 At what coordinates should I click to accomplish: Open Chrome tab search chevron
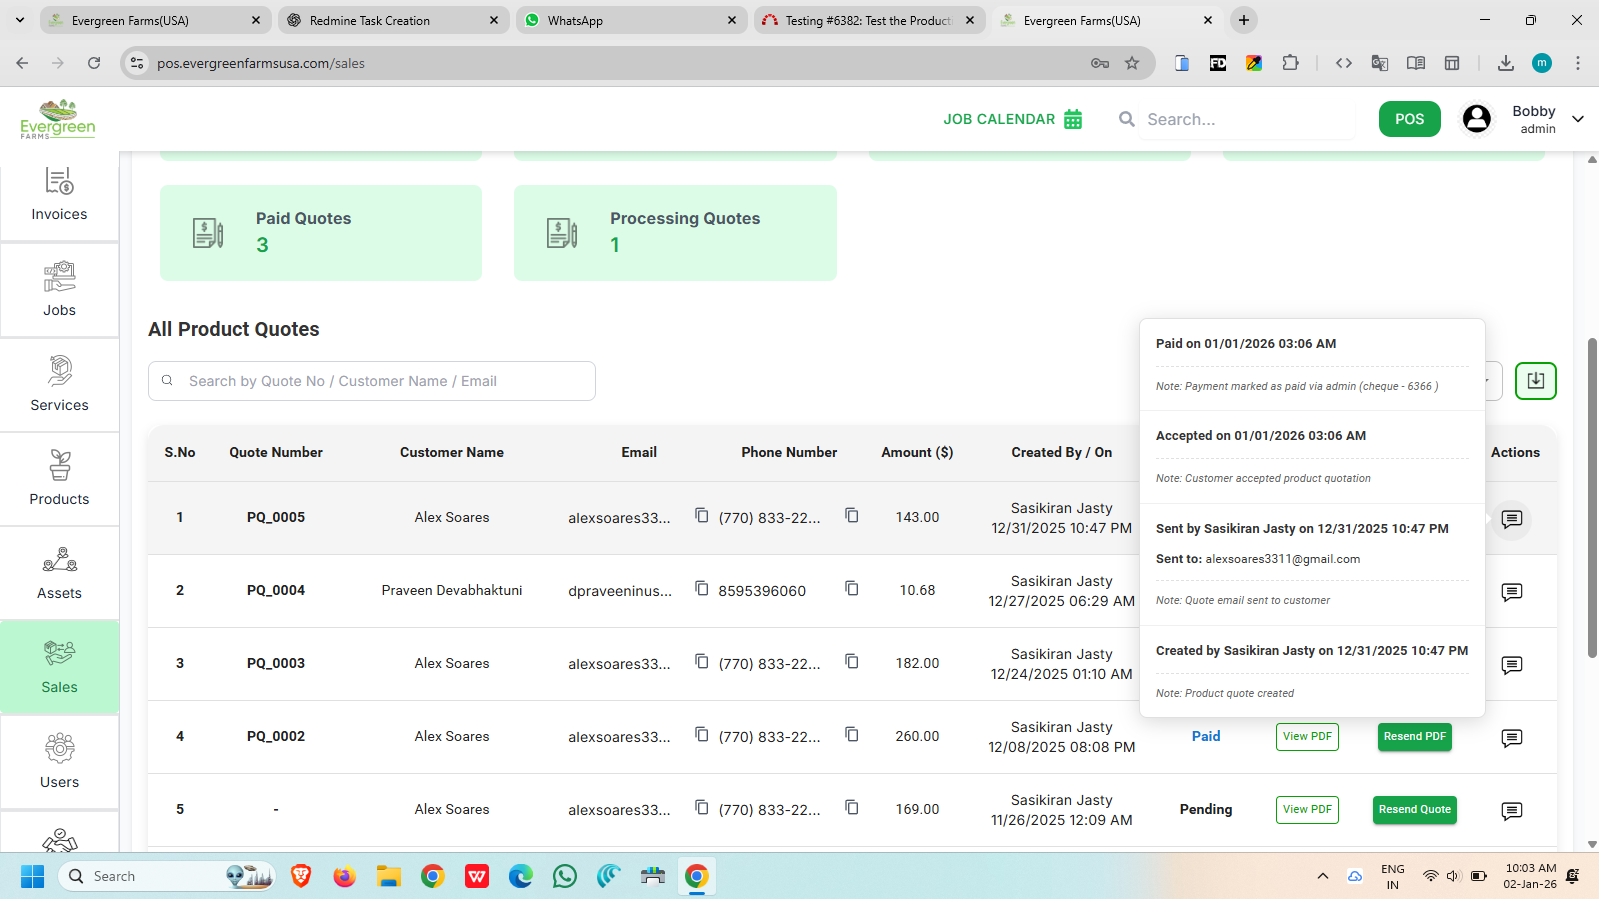click(x=19, y=20)
